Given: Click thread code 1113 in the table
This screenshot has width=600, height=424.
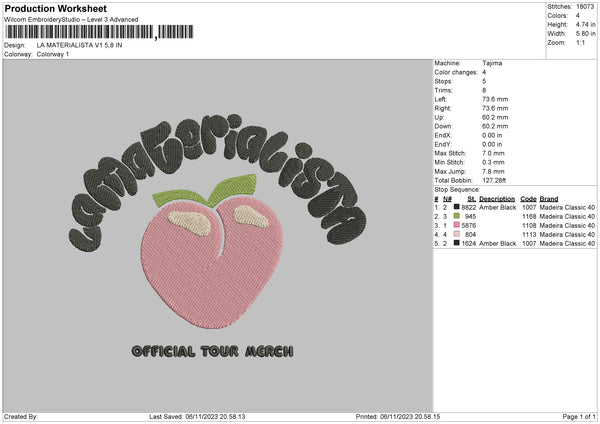Looking at the screenshot, I should coord(529,235).
